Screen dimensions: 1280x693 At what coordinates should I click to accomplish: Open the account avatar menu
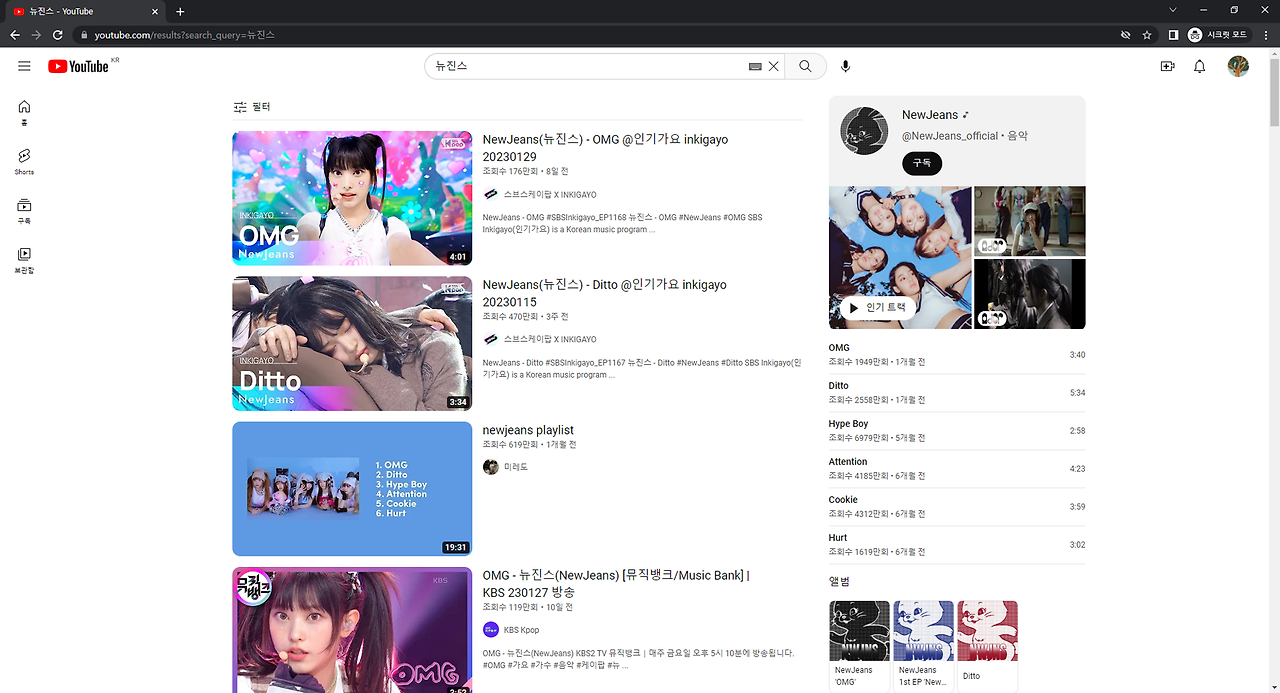pyautogui.click(x=1238, y=66)
